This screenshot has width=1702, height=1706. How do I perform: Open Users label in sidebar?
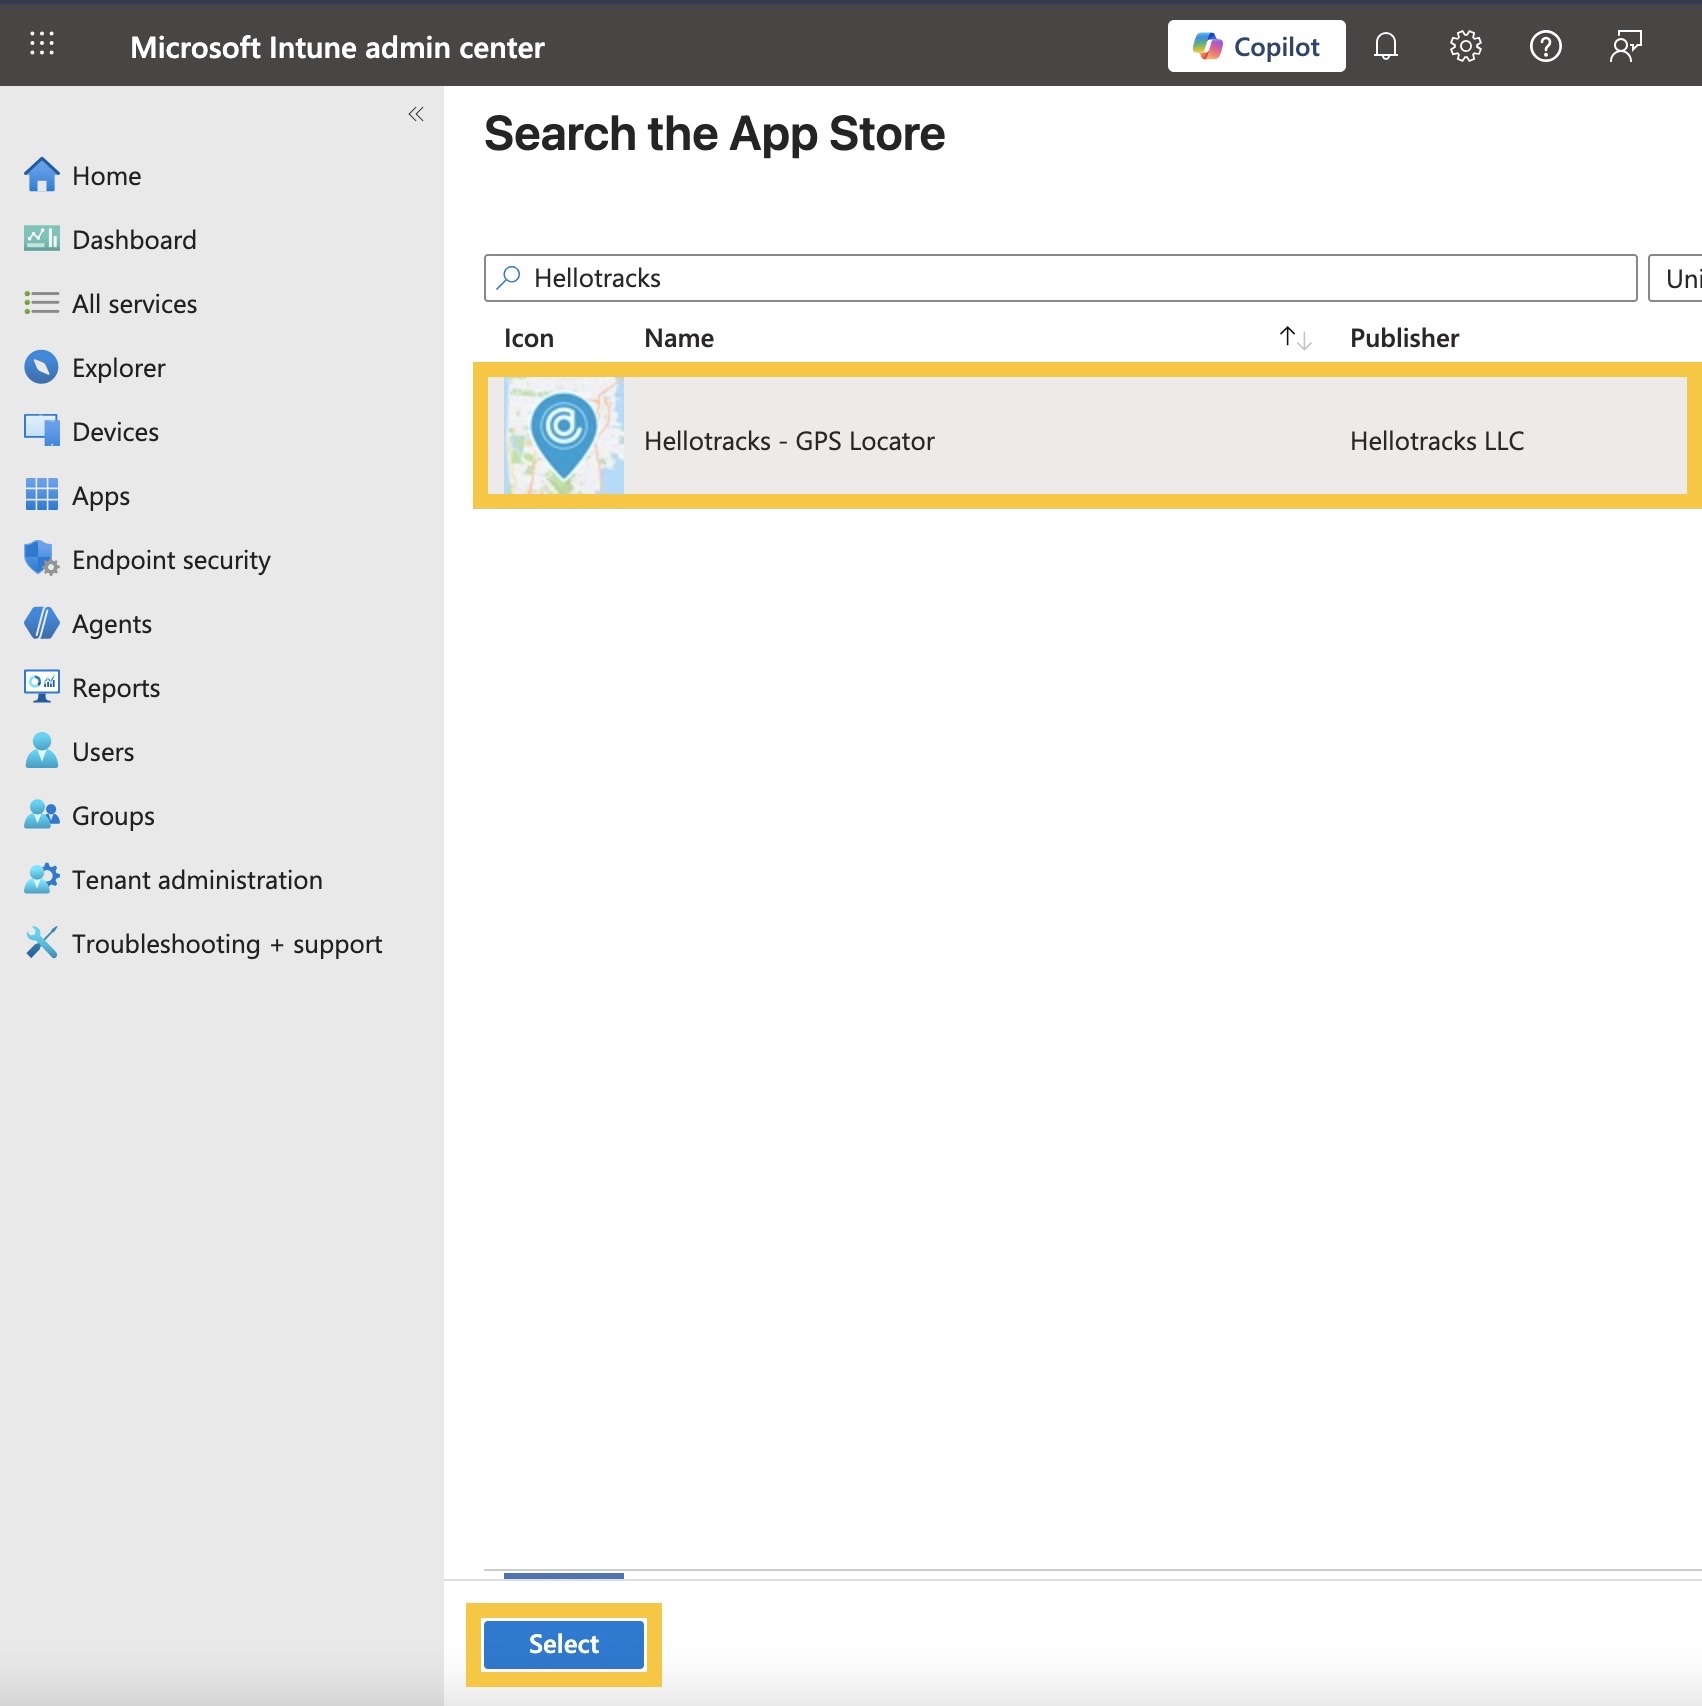[x=103, y=752]
